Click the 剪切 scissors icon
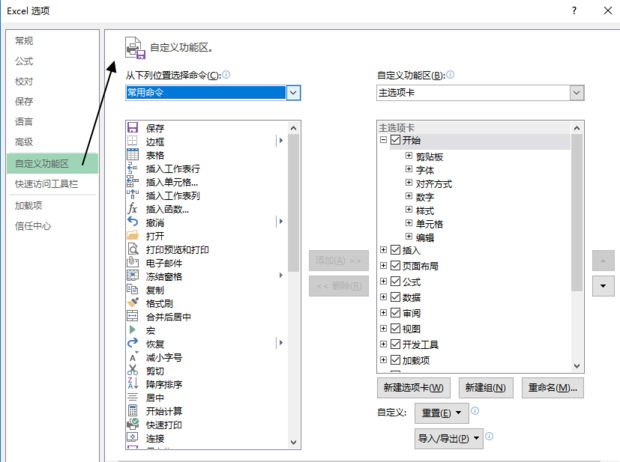 coord(132,370)
